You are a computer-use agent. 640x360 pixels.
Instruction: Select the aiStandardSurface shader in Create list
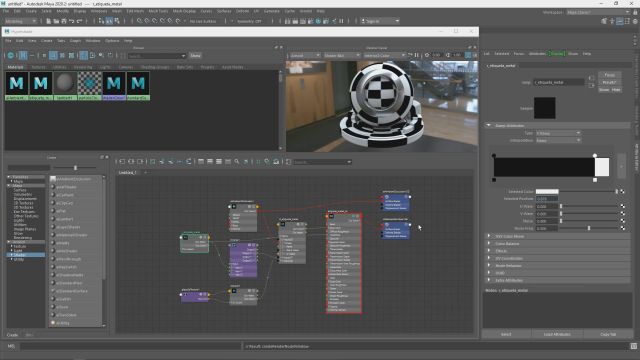tap(72, 291)
